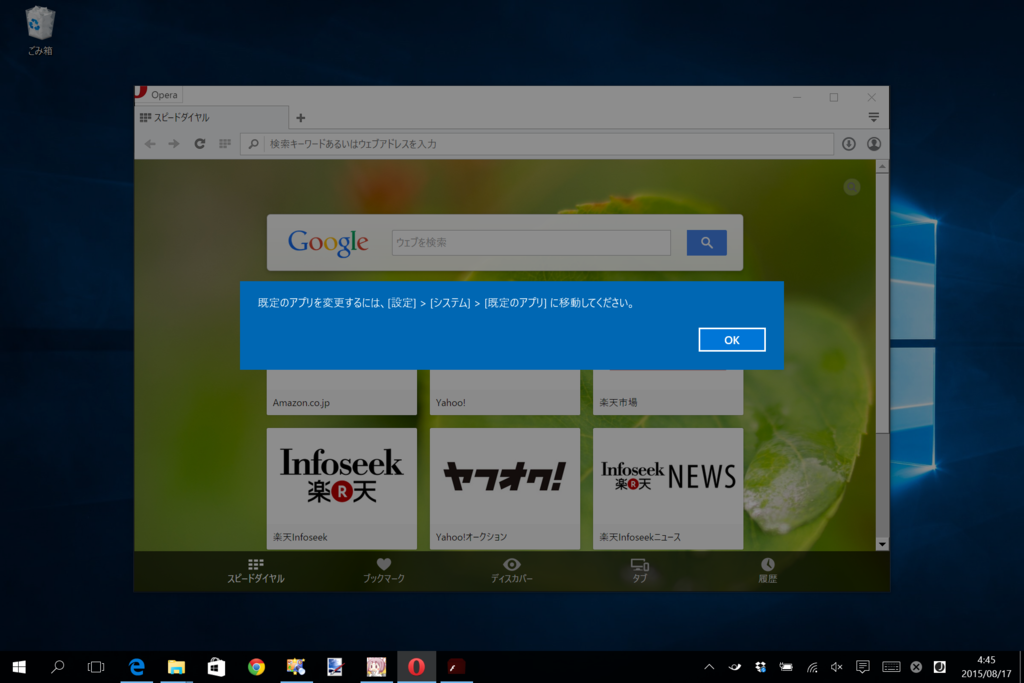Open the Opera menu button

(x=157, y=95)
